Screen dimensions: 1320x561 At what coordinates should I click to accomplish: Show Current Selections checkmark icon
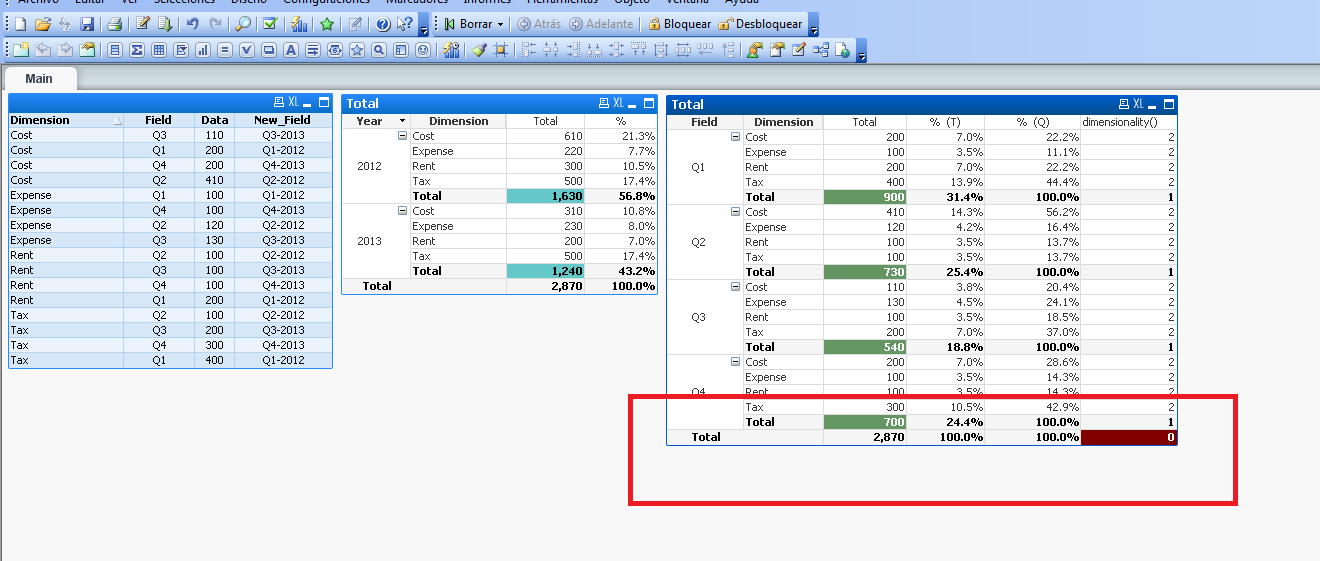point(270,24)
